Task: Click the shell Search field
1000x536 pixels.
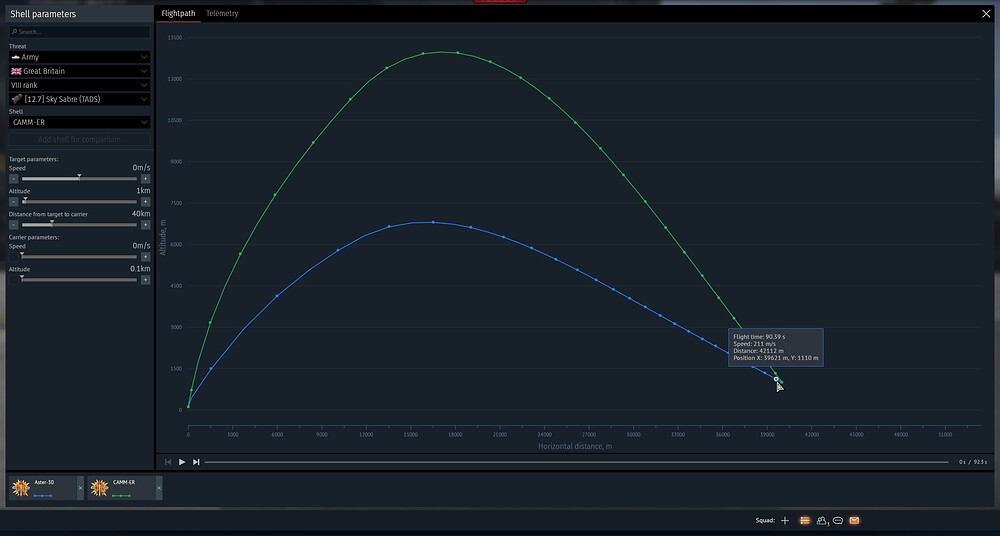Action: [80, 32]
